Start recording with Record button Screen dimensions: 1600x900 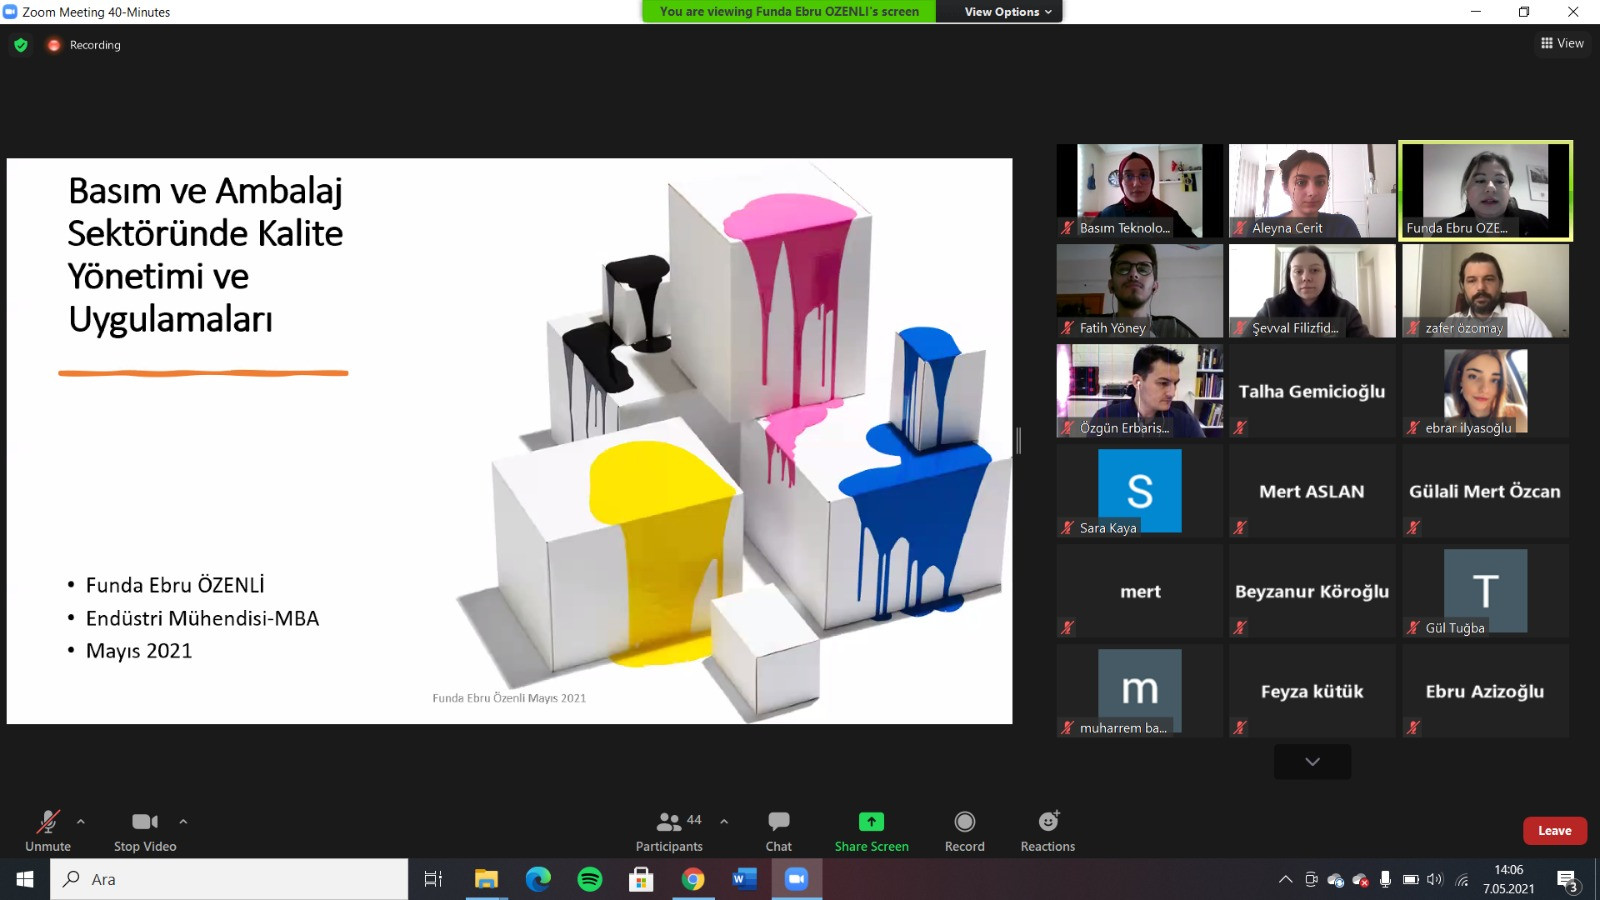pos(965,831)
